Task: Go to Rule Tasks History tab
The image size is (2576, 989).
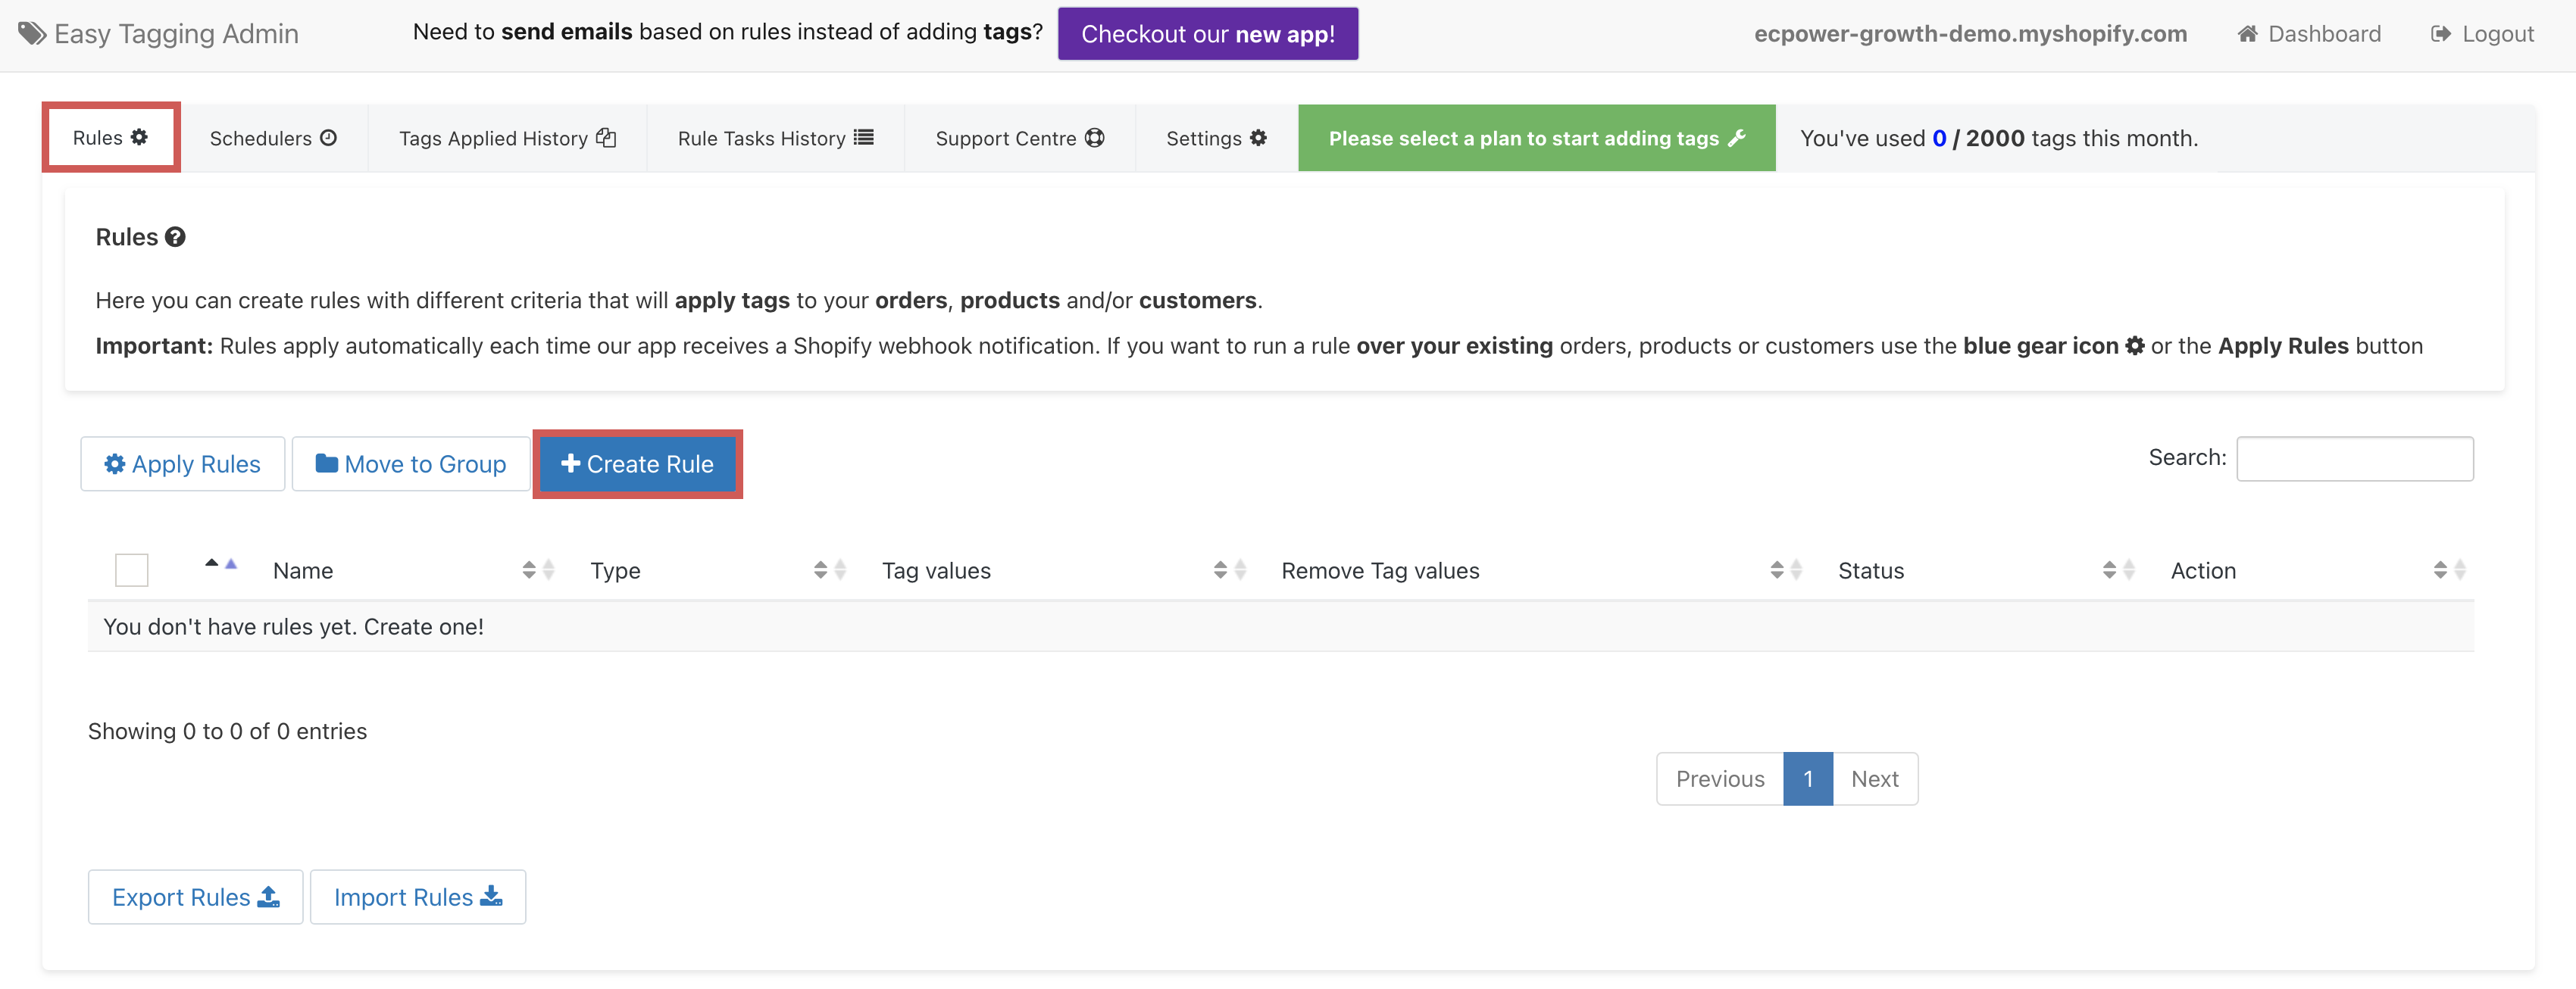Action: click(775, 138)
